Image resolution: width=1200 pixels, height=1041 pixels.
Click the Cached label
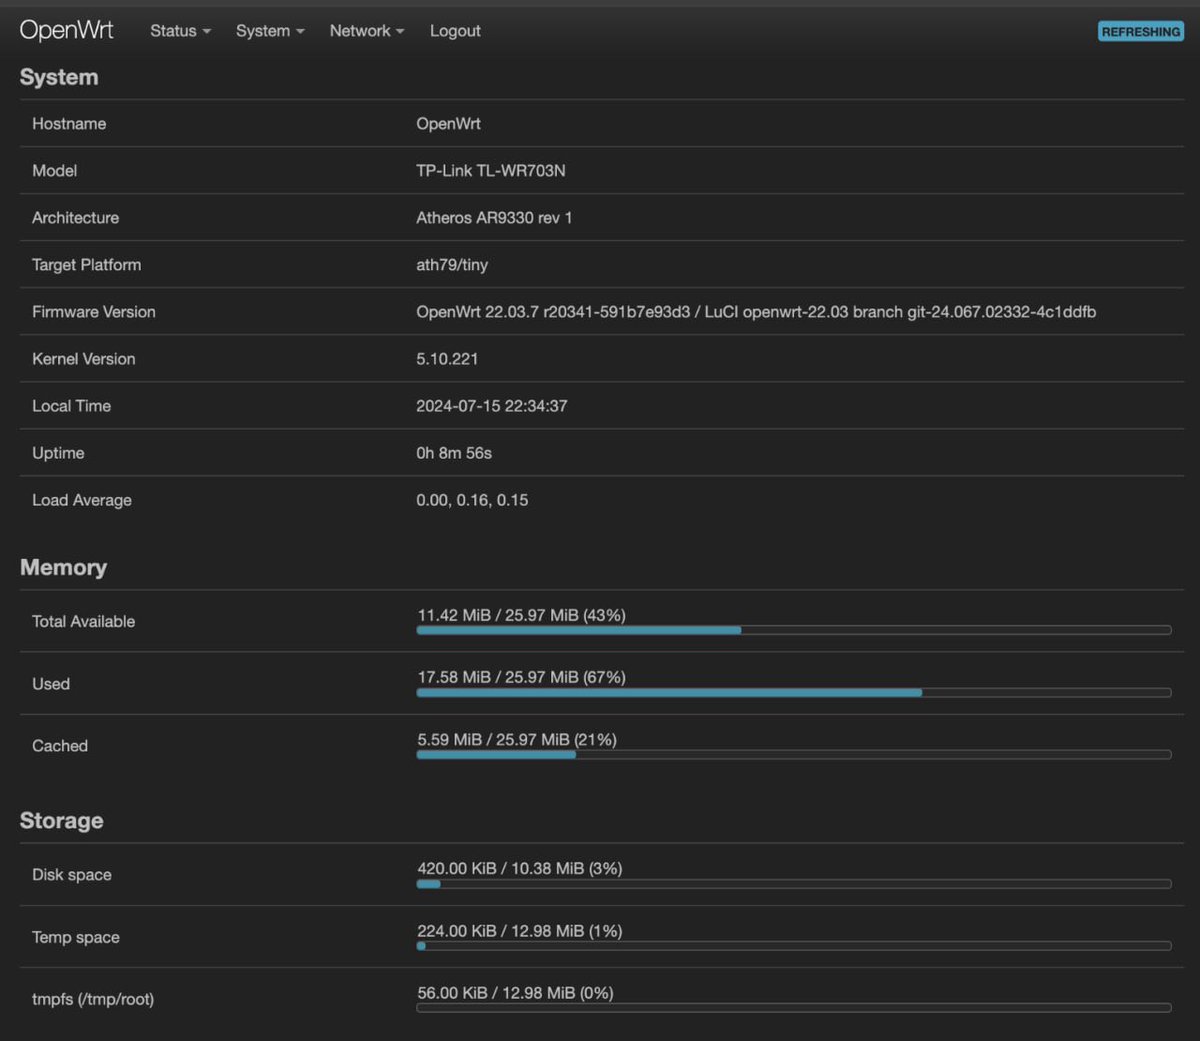point(60,746)
